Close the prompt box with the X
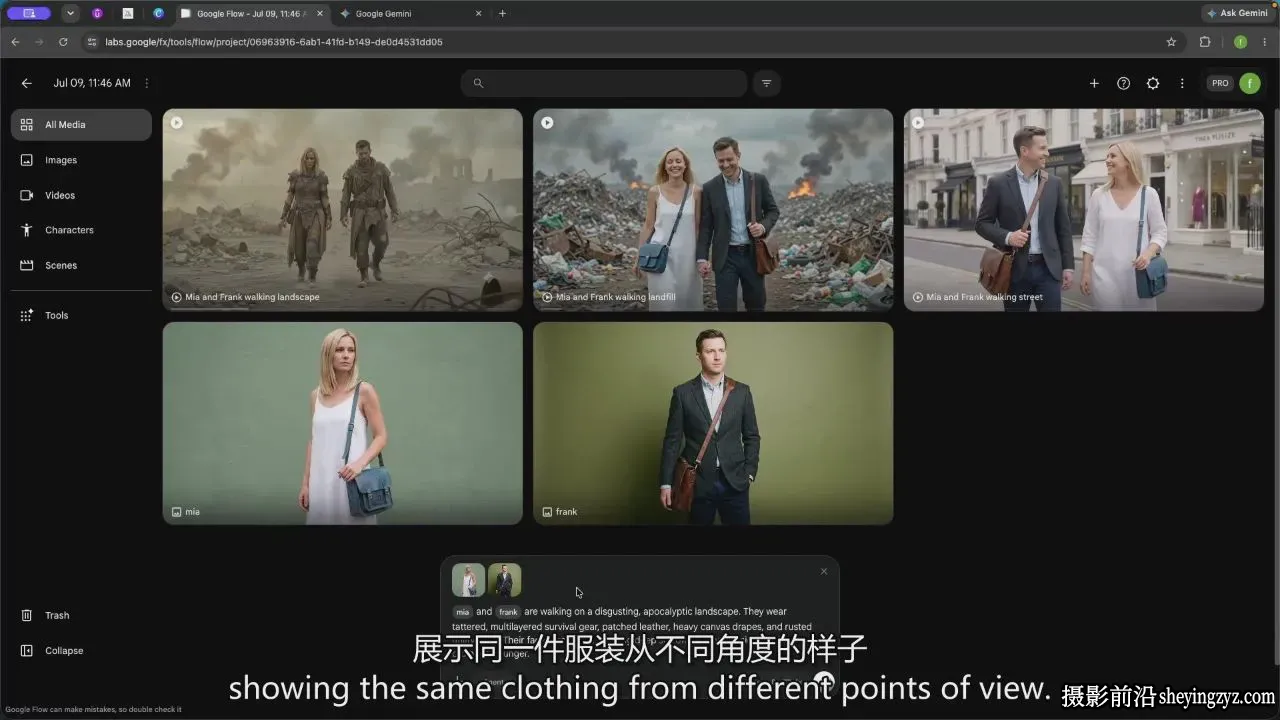Viewport: 1280px width, 720px height. pos(824,571)
